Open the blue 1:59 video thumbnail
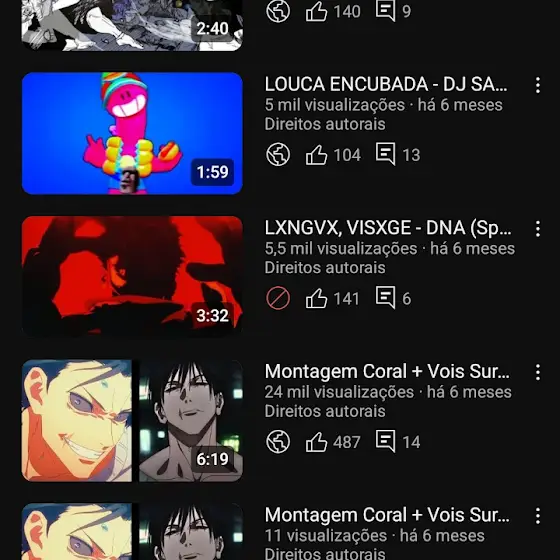 (x=132, y=133)
